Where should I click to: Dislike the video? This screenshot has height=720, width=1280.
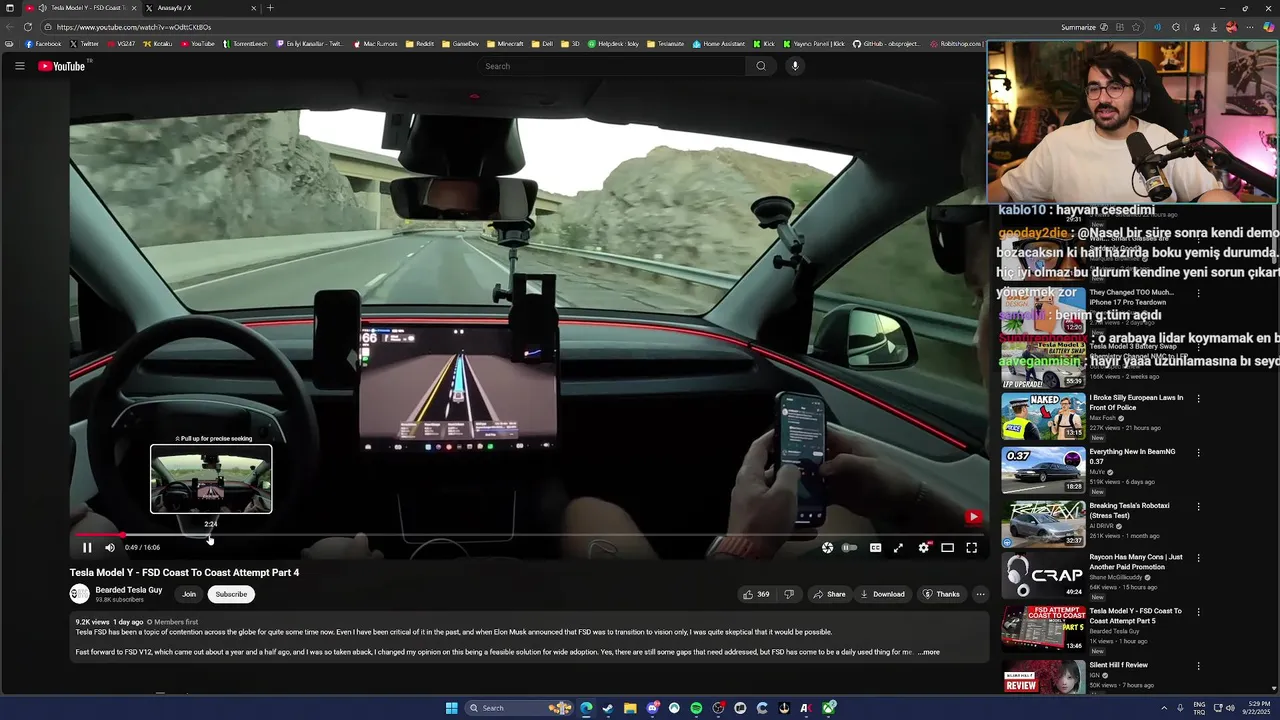point(789,594)
